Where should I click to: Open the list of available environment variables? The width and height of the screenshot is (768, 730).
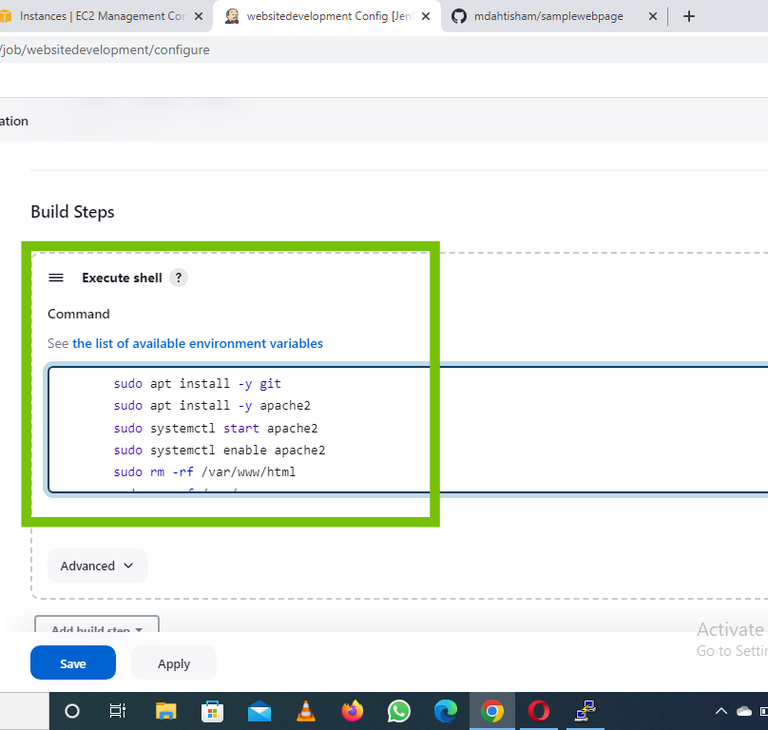coord(197,343)
